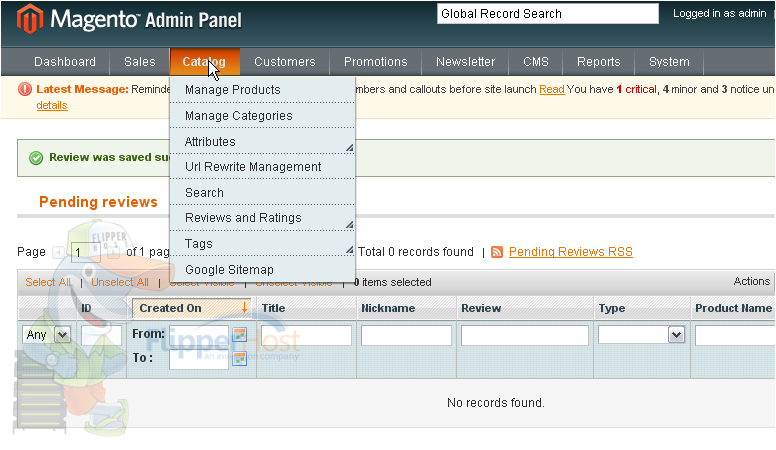Image resolution: width=776 pixels, height=450 pixels.
Task: Open the Promotions menu
Action: [376, 62]
